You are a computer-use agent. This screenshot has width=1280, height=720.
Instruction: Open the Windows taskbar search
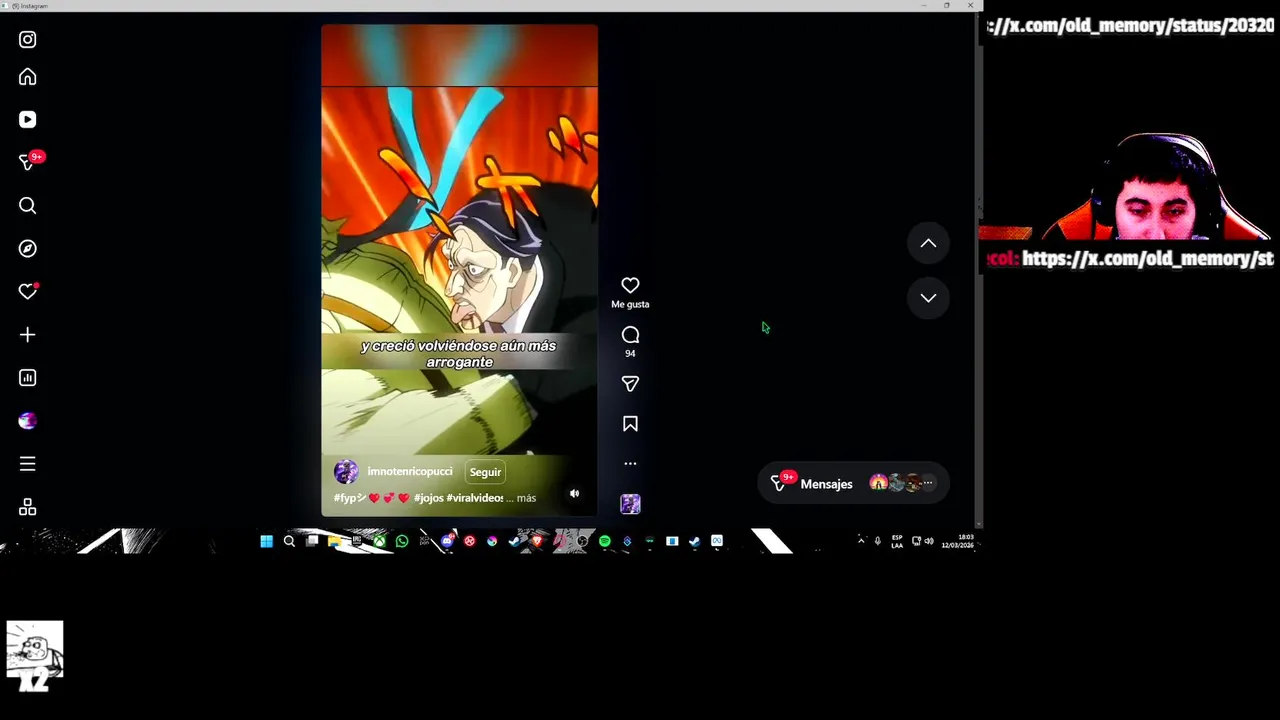289,541
